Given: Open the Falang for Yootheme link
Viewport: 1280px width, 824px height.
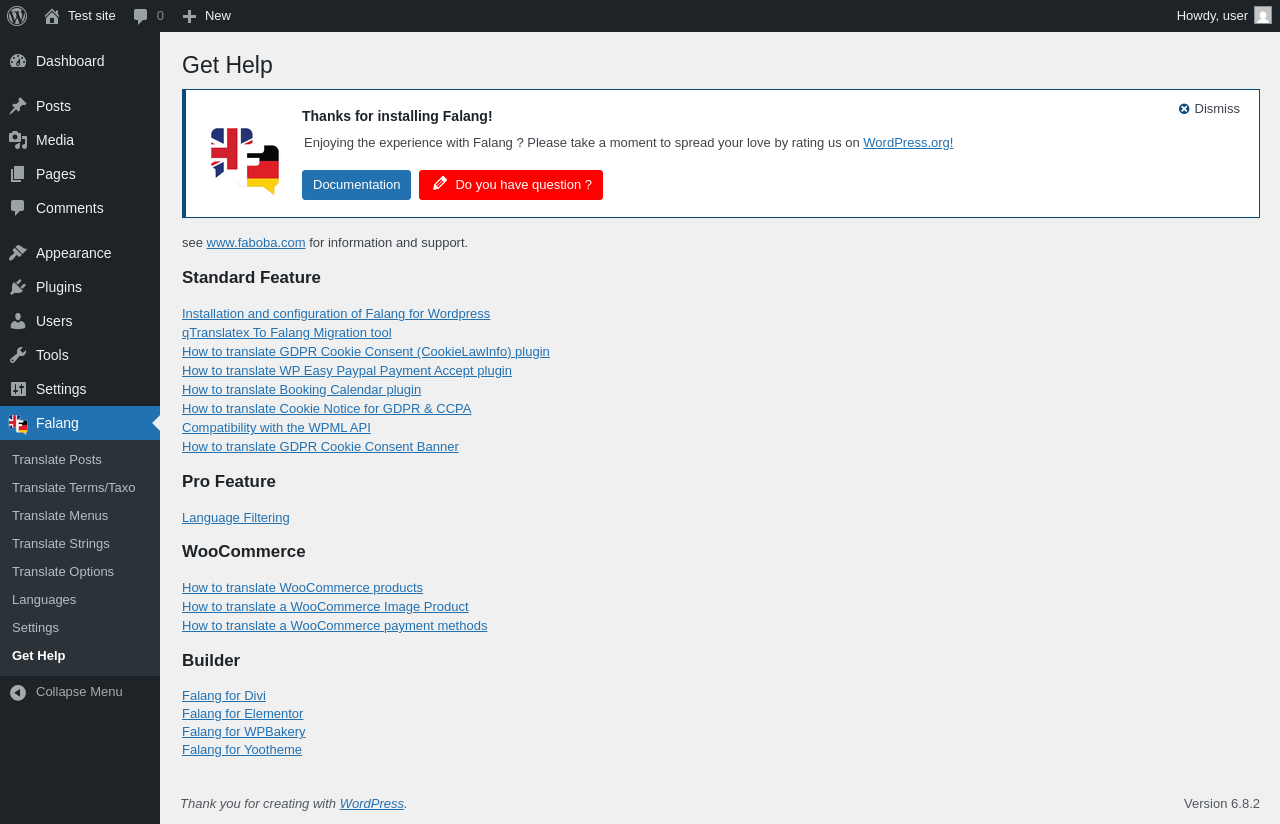Looking at the screenshot, I should [242, 750].
